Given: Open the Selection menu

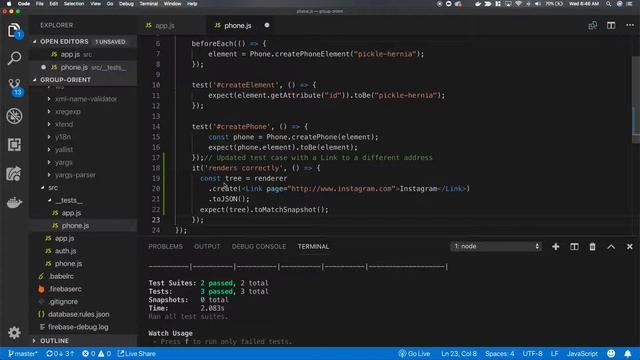Looking at the screenshot, I should [x=74, y=4].
